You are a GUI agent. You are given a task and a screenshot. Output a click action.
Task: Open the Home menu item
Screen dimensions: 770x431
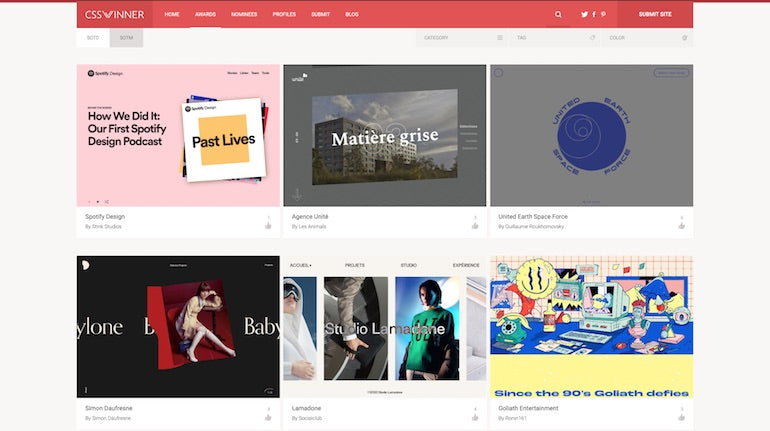(172, 15)
